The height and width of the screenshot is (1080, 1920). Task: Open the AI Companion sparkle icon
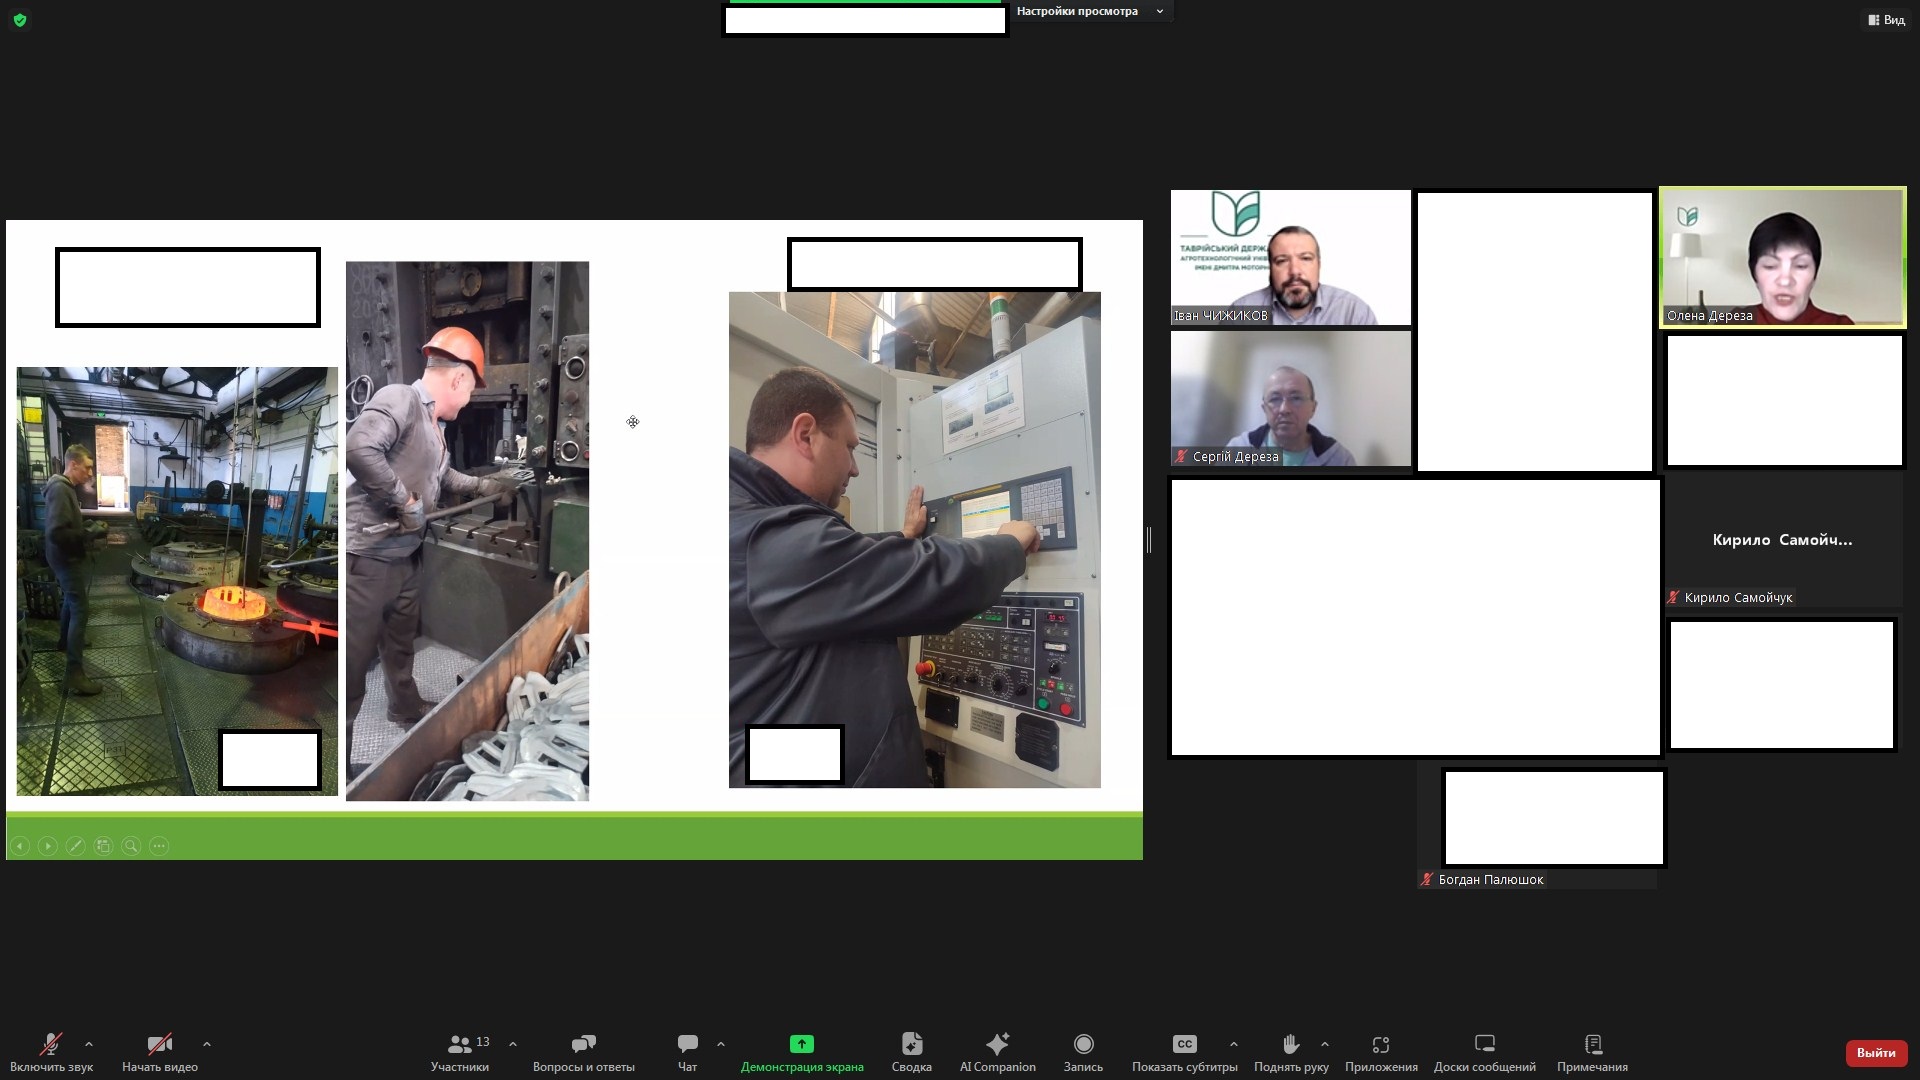click(997, 1045)
